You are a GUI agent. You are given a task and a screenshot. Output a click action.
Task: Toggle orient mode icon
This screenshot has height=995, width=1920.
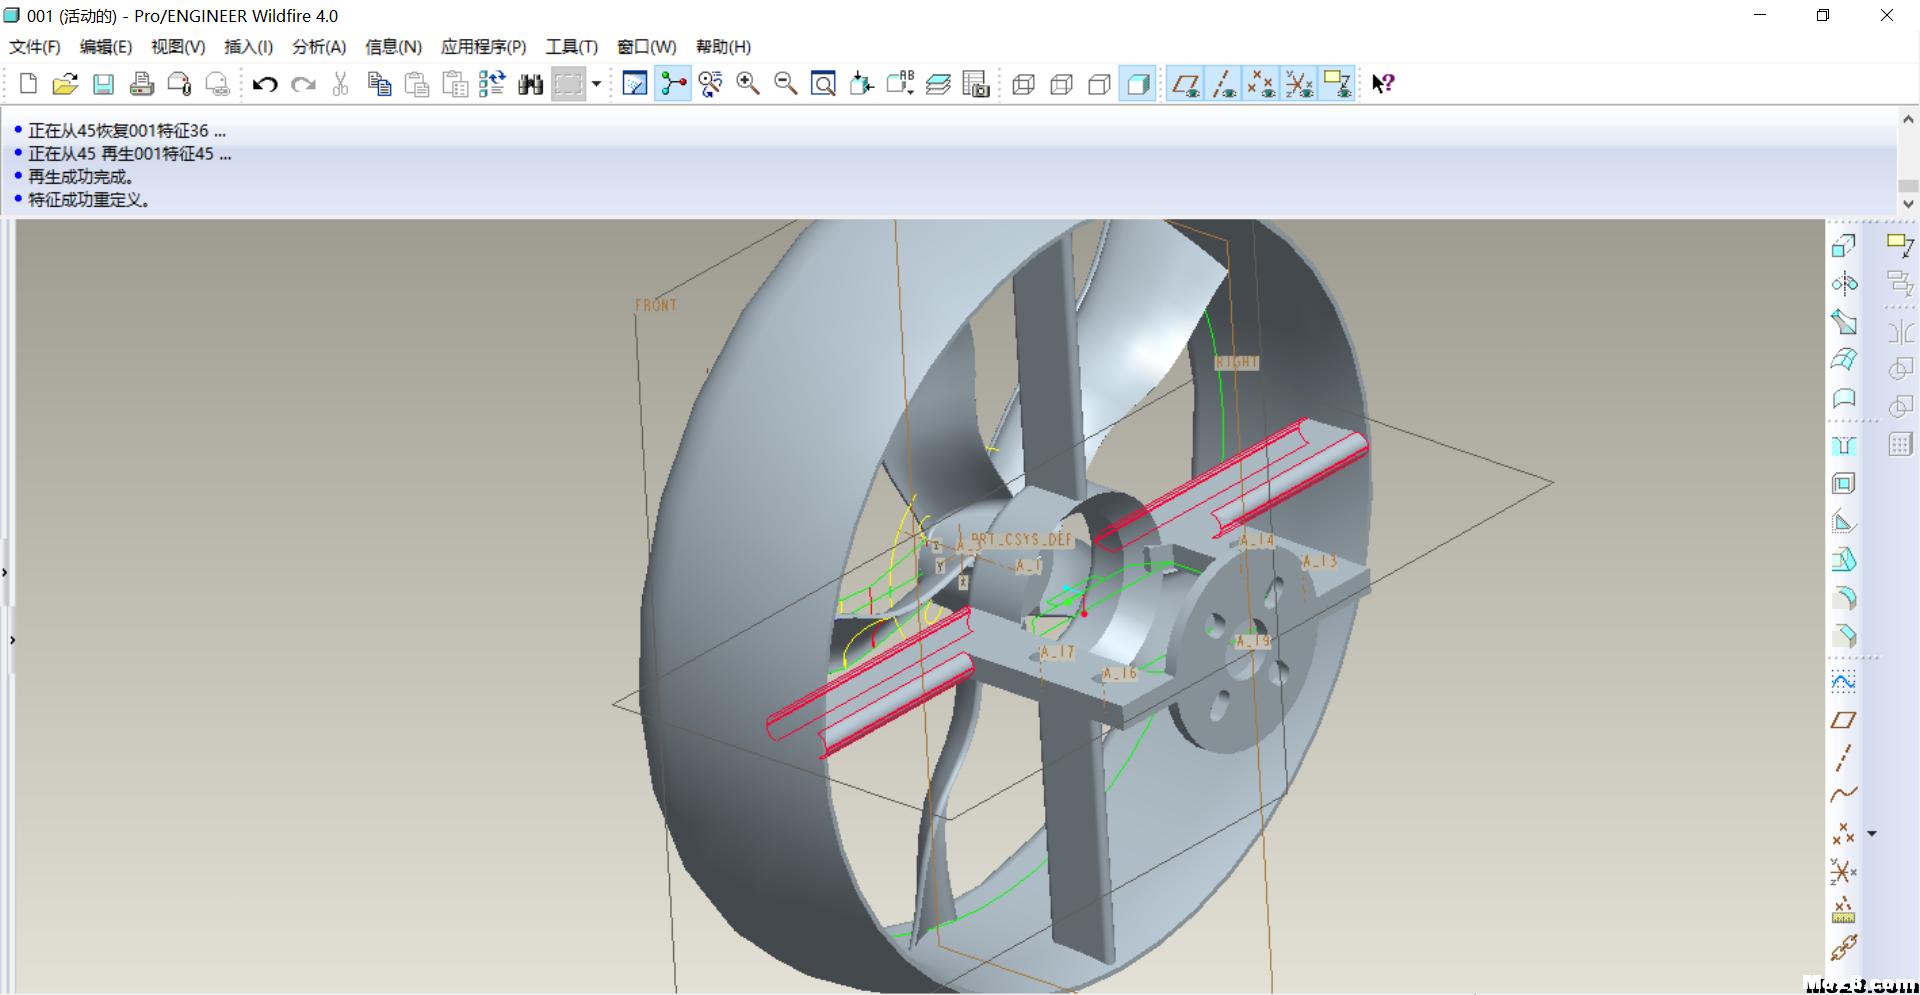[x=711, y=84]
